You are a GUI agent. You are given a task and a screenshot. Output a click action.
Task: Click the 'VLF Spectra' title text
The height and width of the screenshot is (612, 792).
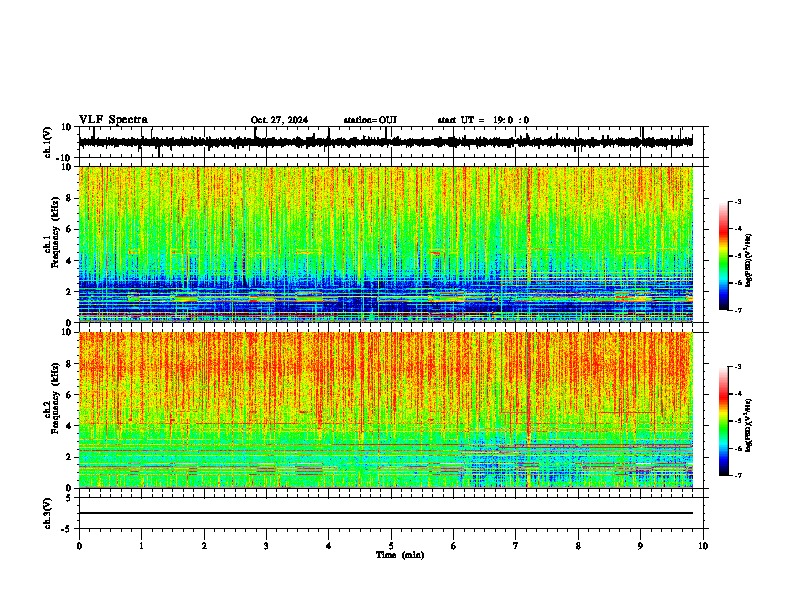coord(113,120)
